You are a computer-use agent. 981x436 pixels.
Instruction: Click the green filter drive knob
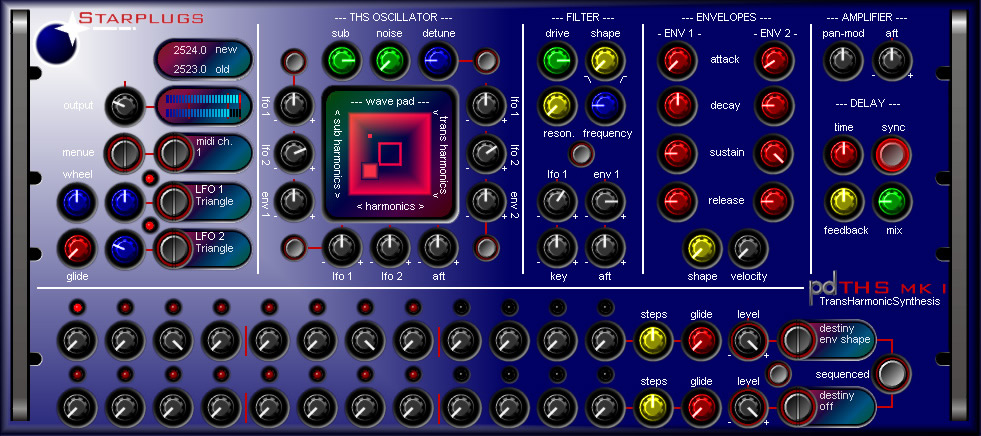(x=557, y=61)
